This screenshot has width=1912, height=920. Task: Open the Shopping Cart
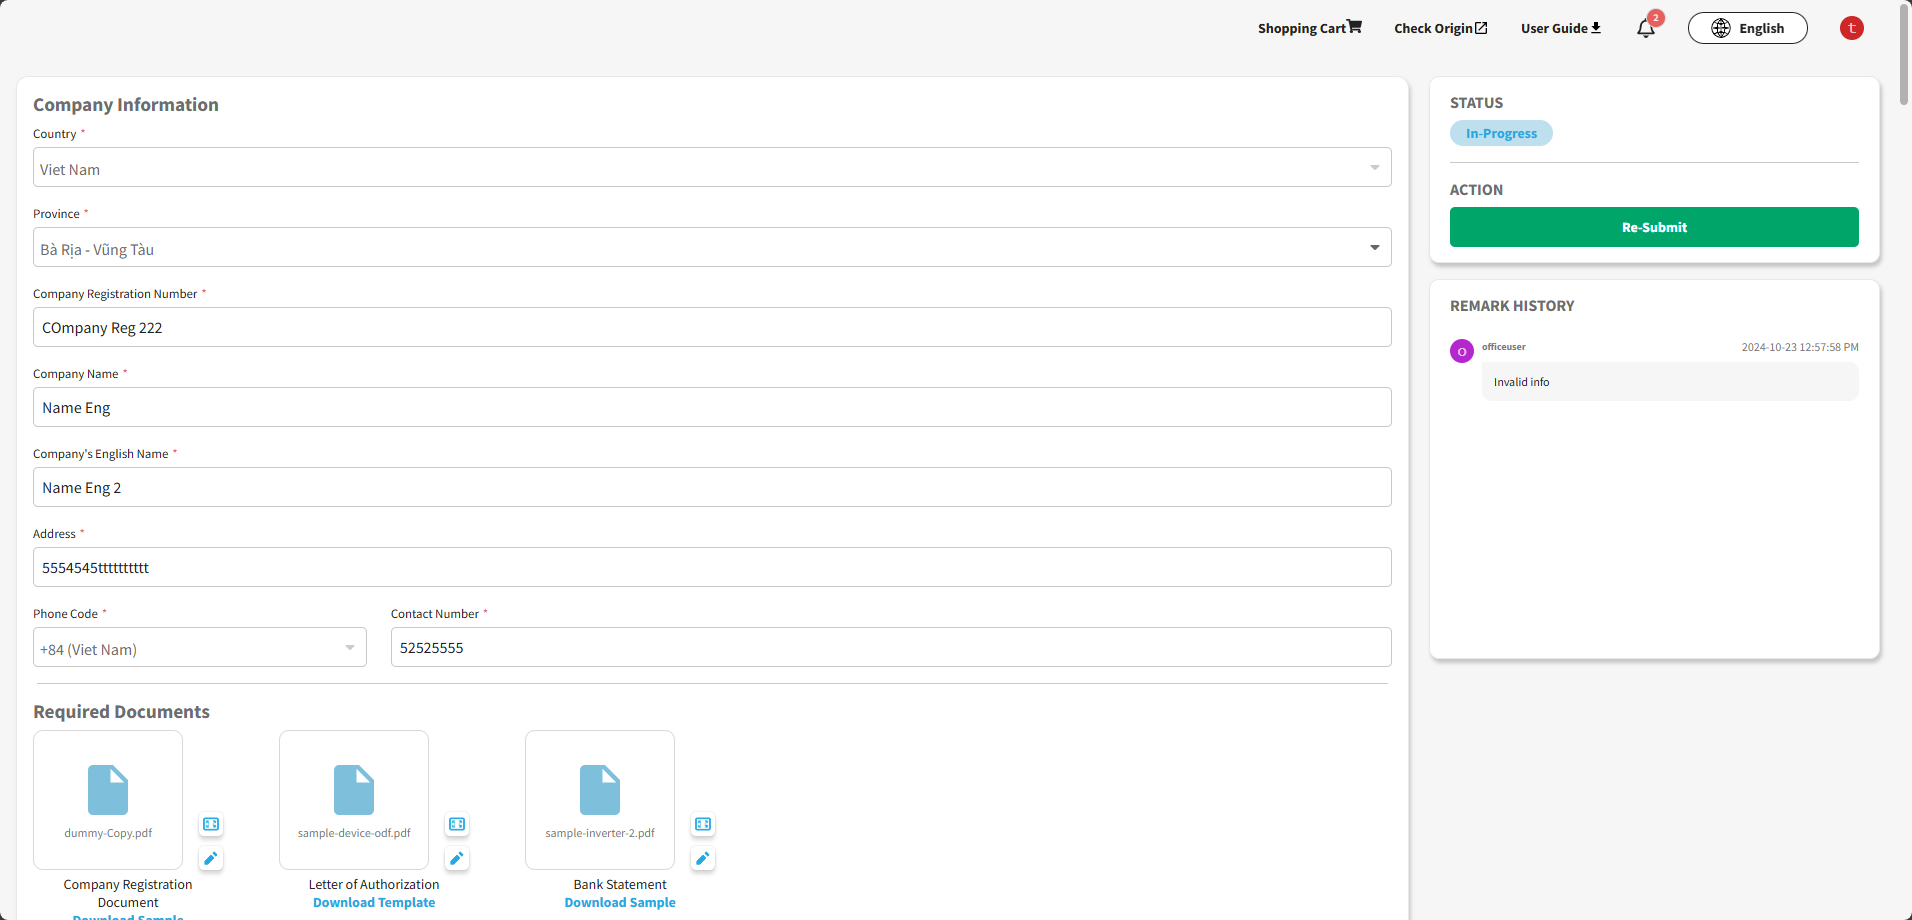coord(1309,28)
